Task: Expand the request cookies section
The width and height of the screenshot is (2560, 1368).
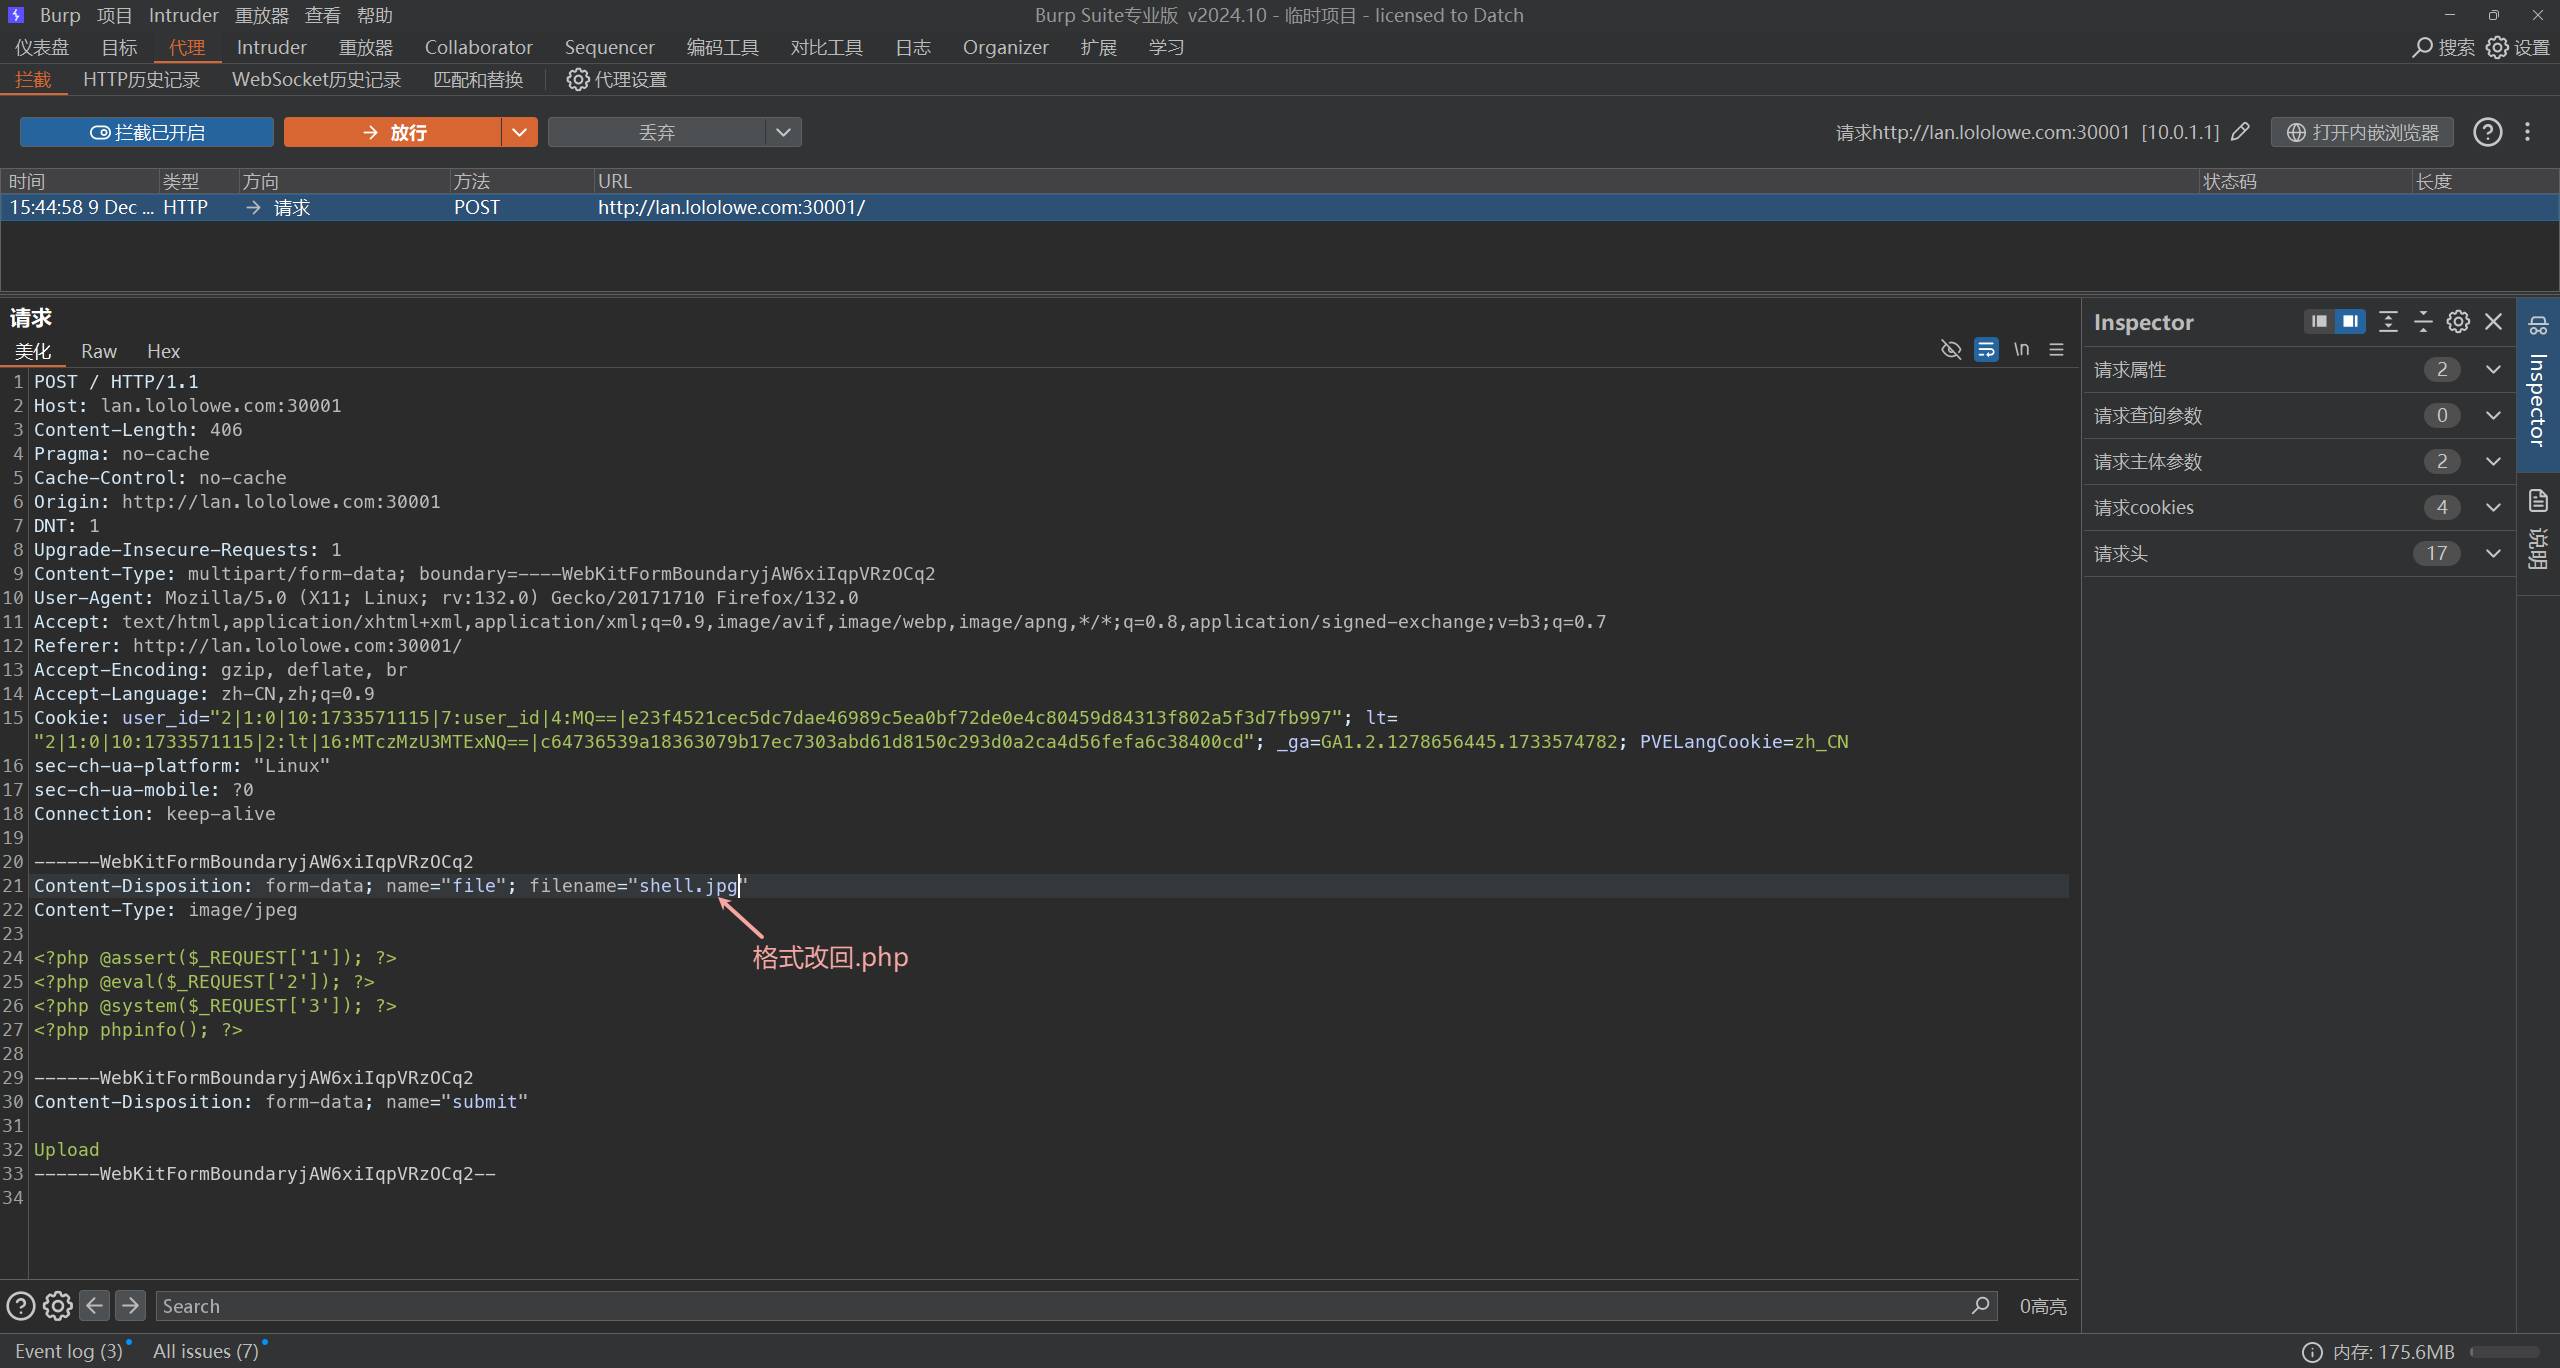Action: [x=2493, y=507]
